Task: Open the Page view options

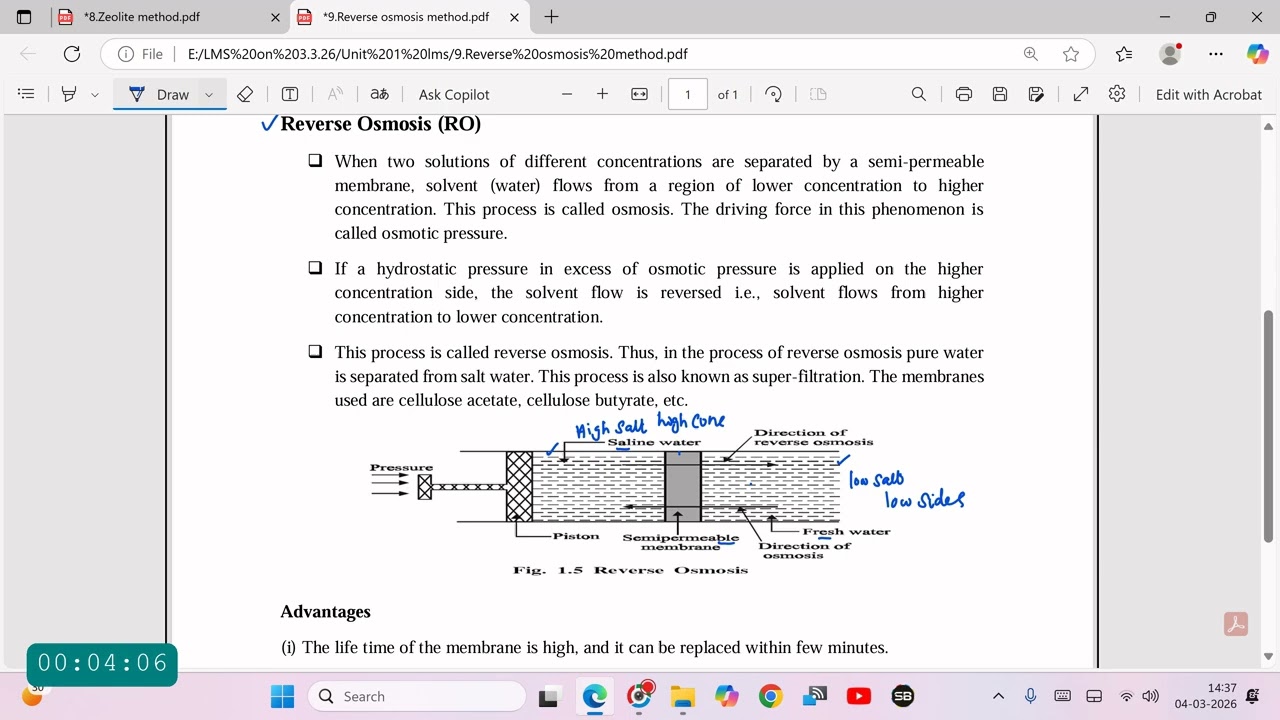Action: click(x=818, y=94)
